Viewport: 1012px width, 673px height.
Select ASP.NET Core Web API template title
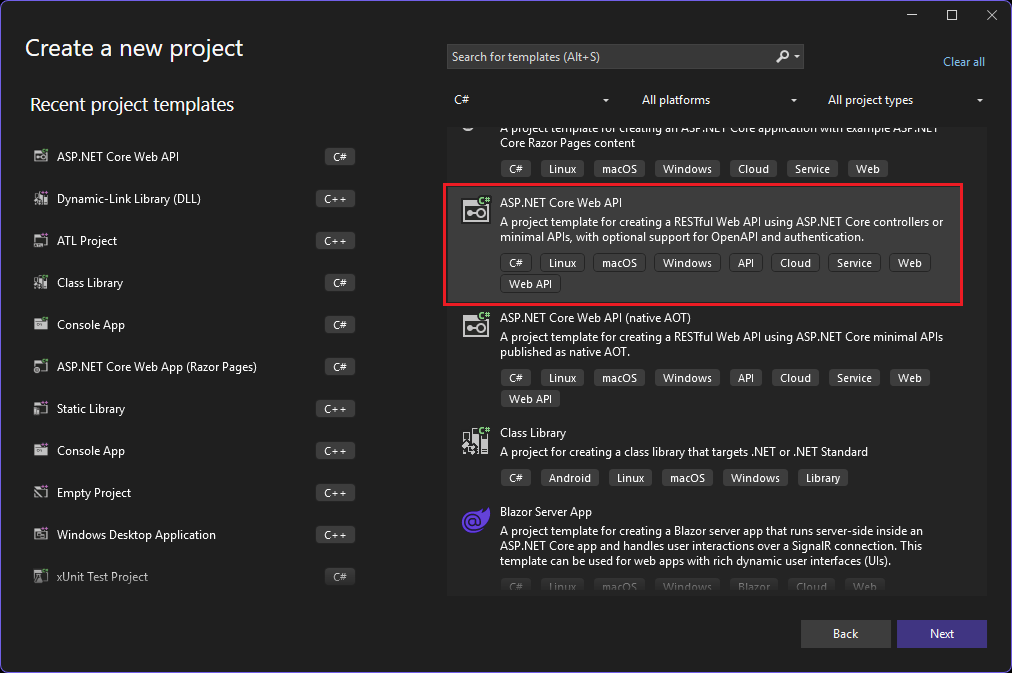click(x=561, y=203)
